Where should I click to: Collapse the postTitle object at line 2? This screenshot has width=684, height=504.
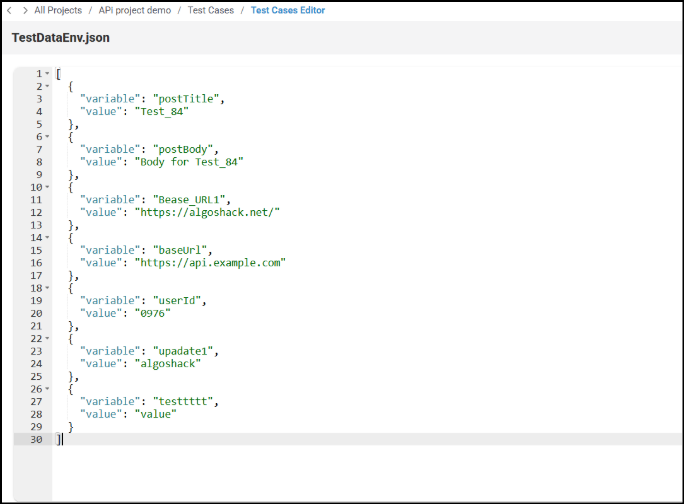click(x=47, y=86)
